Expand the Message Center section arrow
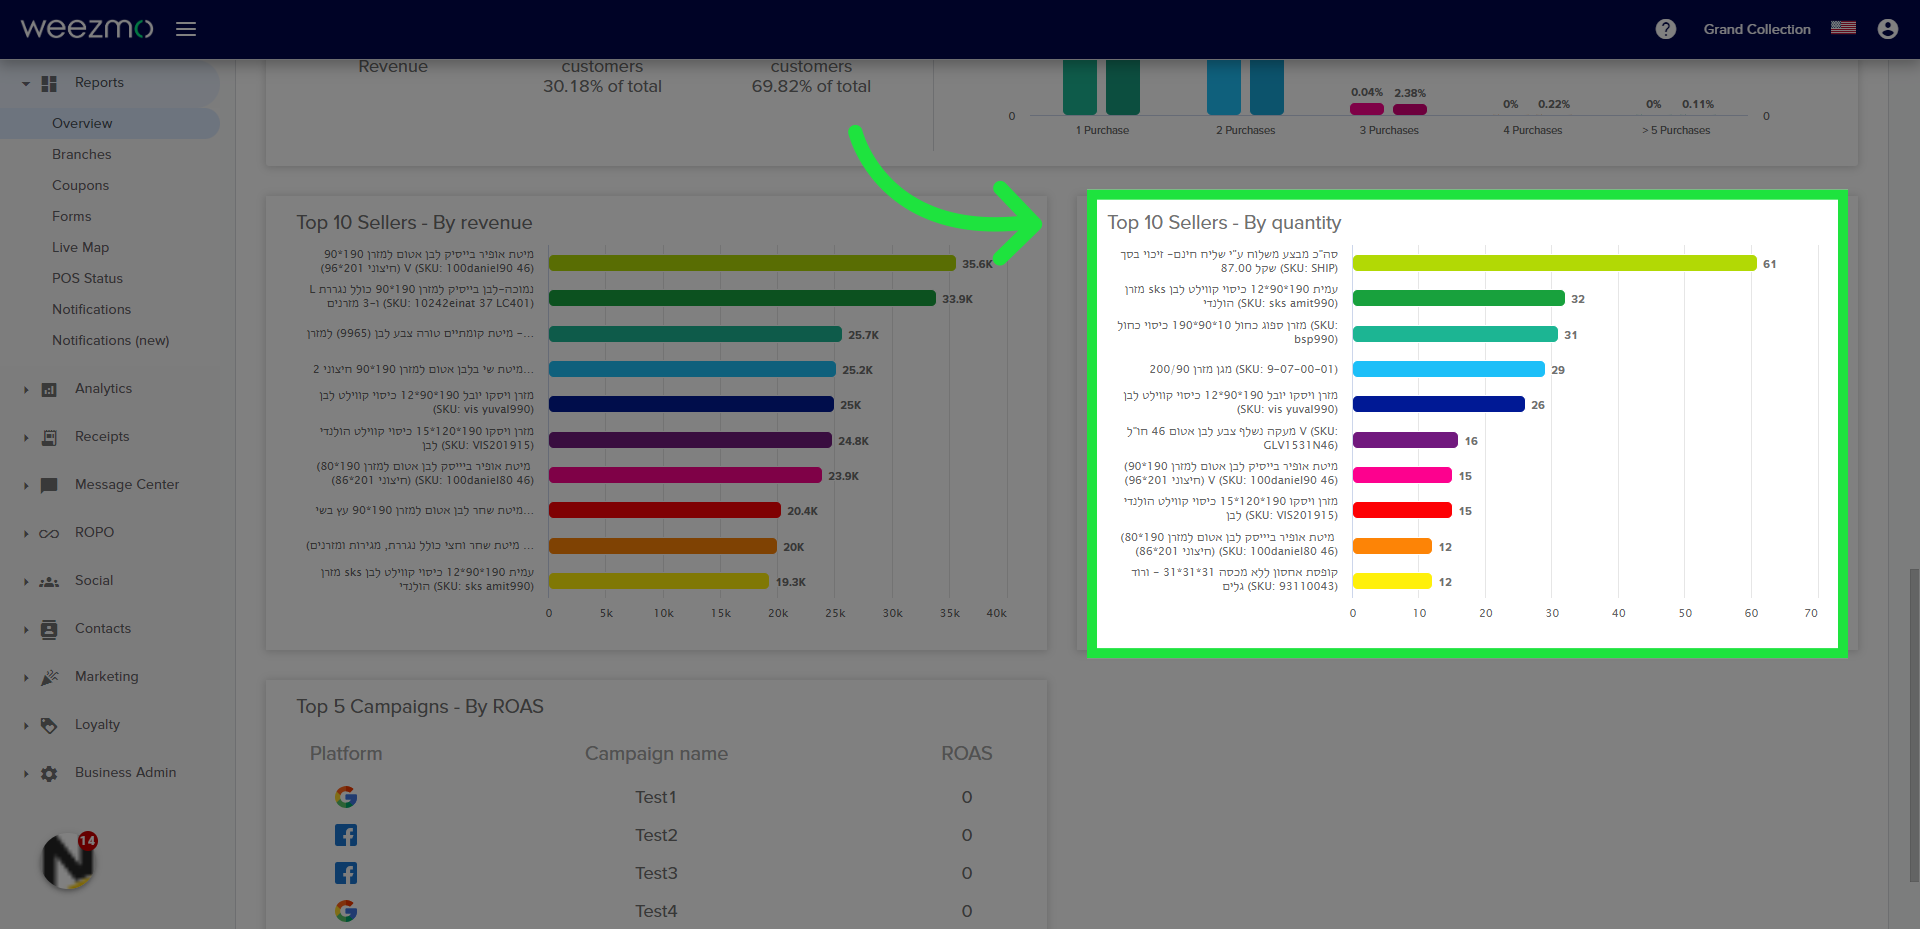Image resolution: width=1920 pixels, height=929 pixels. point(26,485)
